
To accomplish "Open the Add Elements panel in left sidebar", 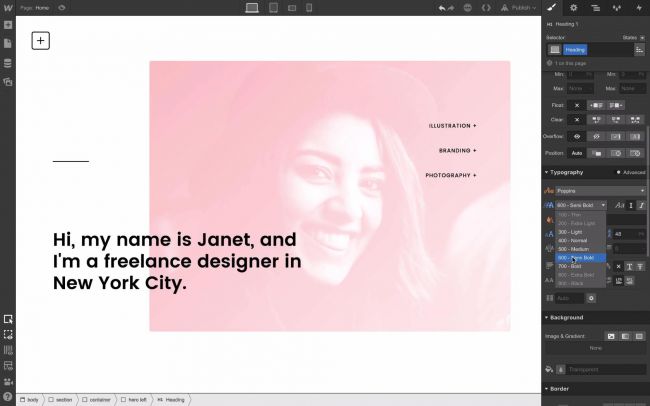I will point(8,26).
